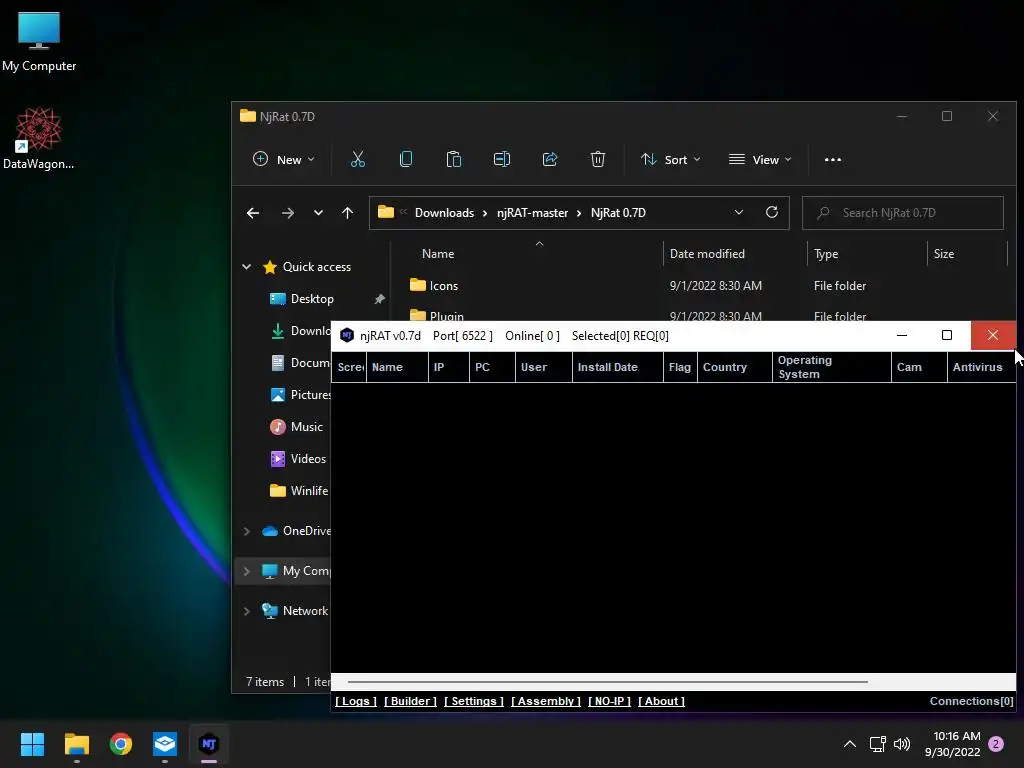
Task: Go forward with the Explorer forward arrow
Action: [x=287, y=213]
